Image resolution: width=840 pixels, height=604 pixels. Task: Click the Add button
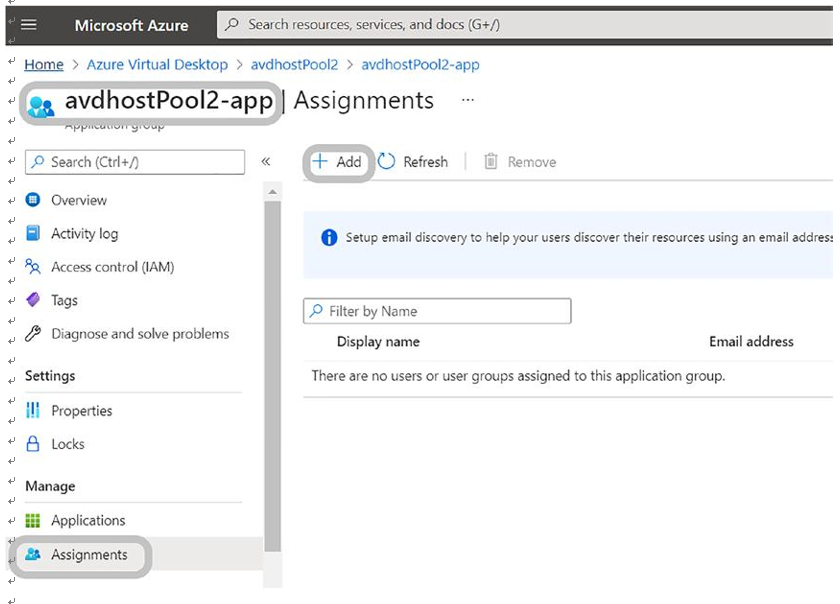tap(338, 162)
